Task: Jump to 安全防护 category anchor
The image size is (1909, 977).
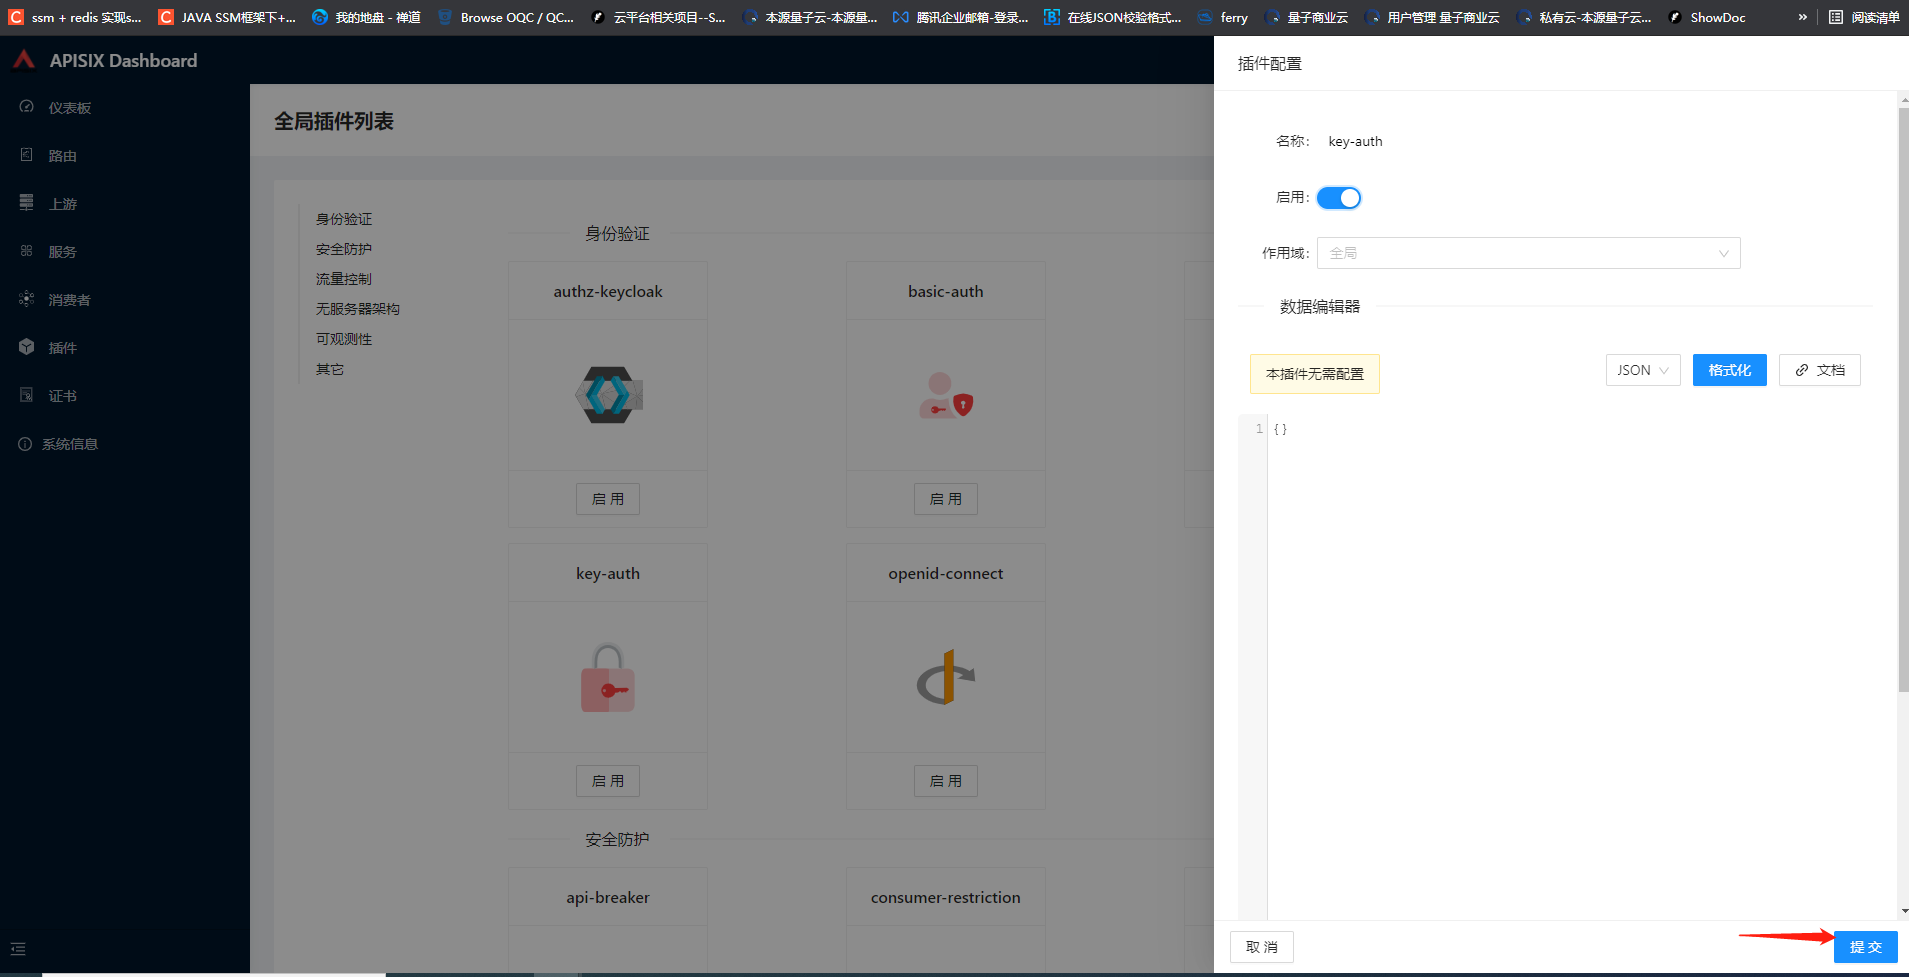Action: (x=344, y=249)
